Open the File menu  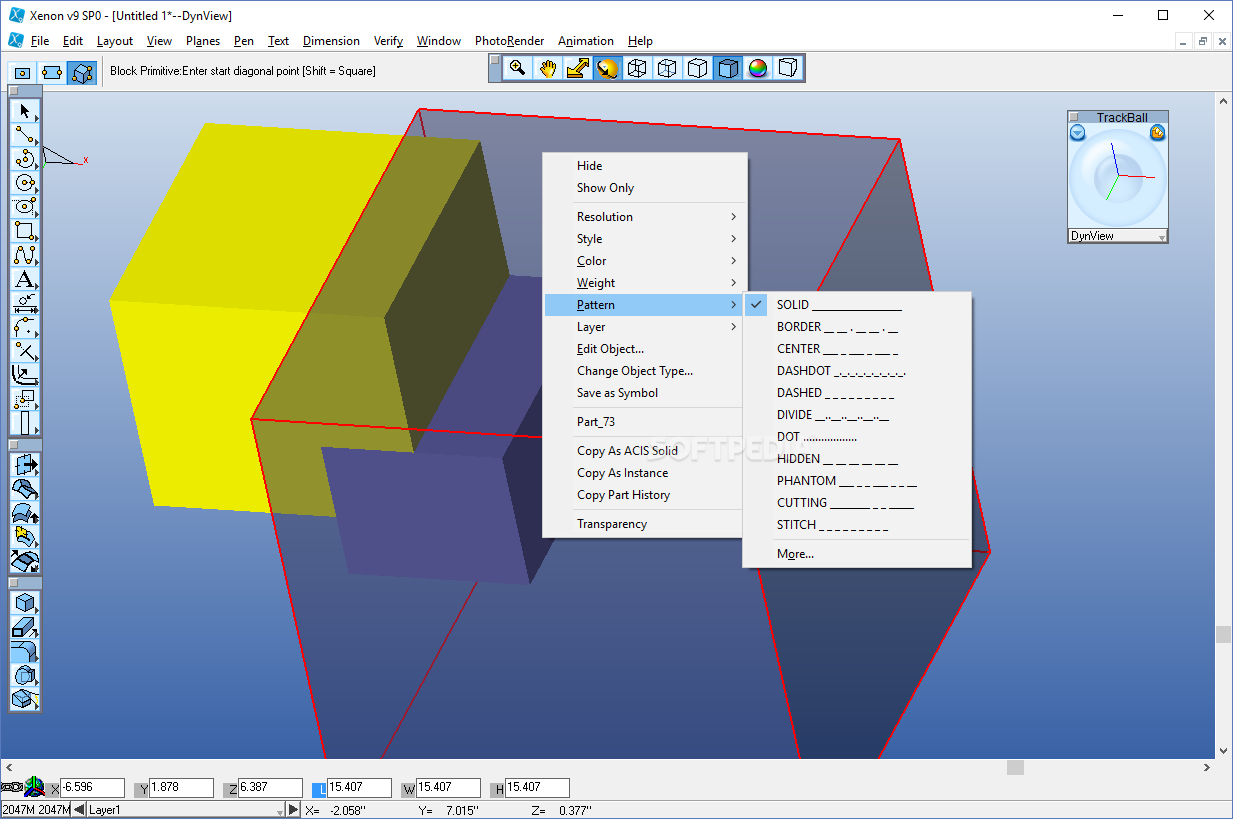coord(40,41)
